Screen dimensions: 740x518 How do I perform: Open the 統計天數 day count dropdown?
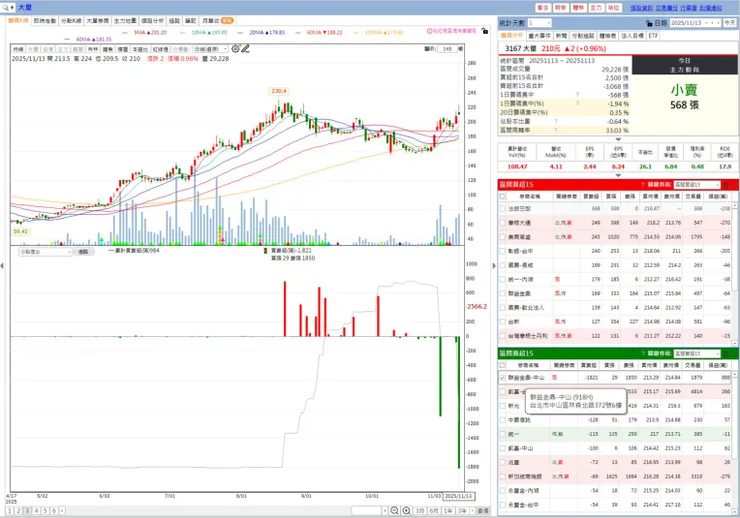point(539,23)
